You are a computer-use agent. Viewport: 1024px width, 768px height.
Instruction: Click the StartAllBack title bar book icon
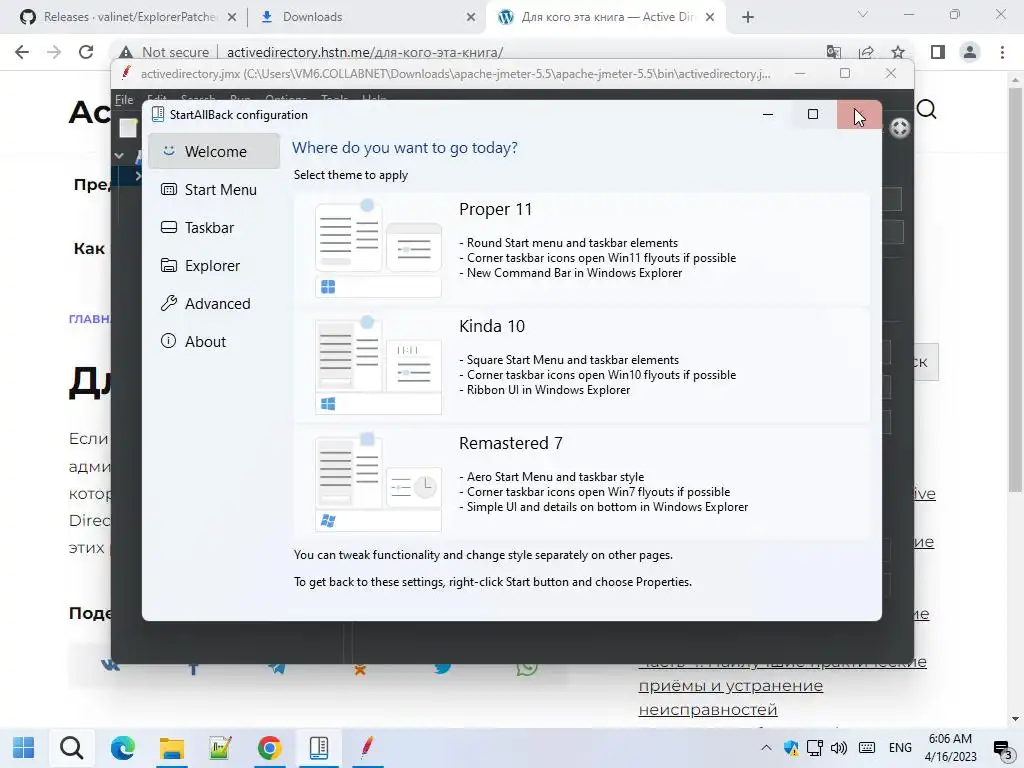point(157,114)
